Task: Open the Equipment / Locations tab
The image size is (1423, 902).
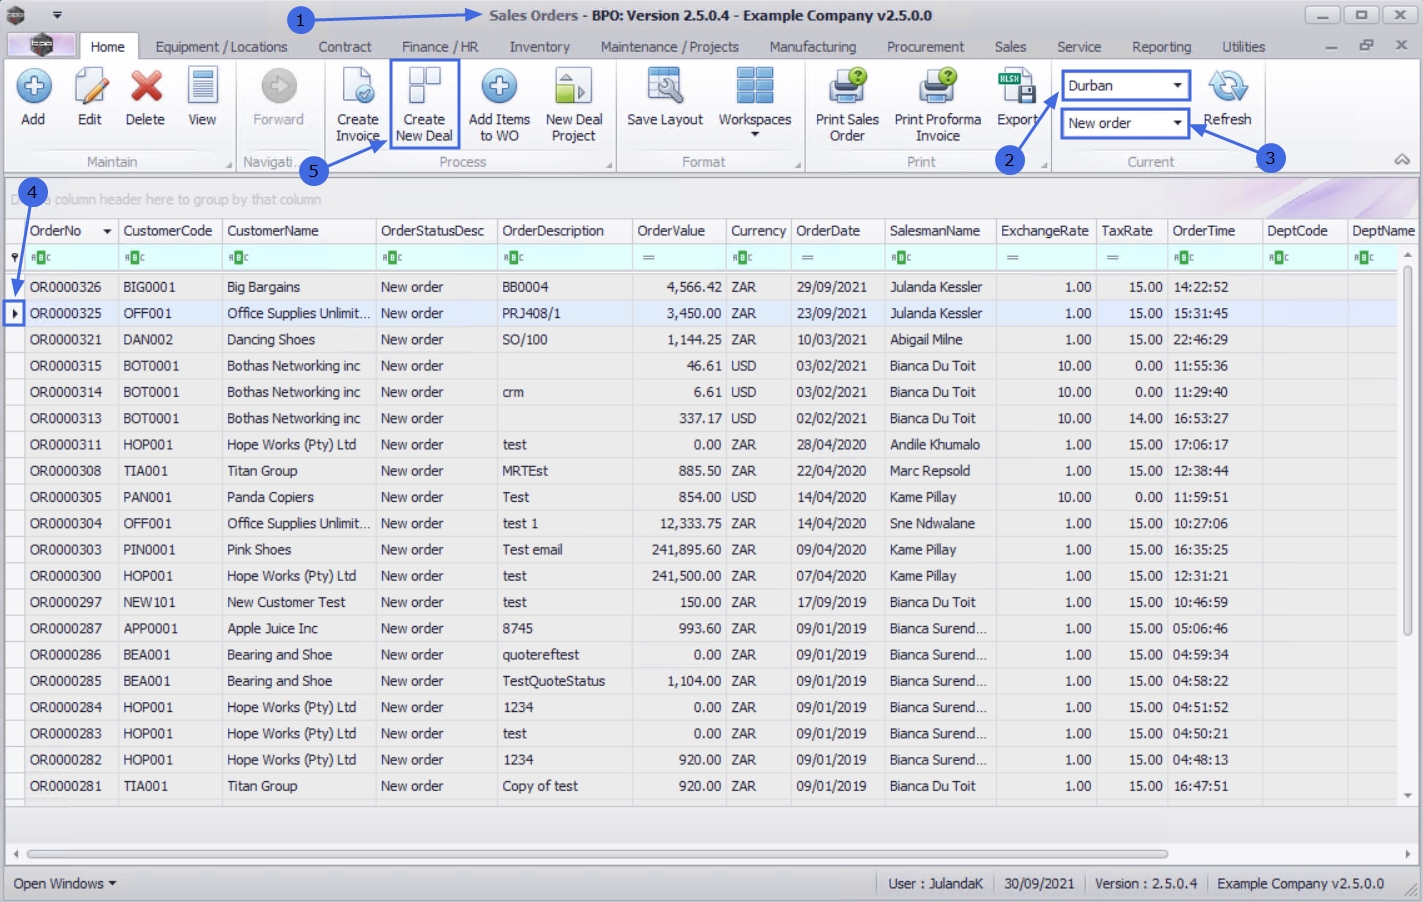Action: click(x=221, y=47)
